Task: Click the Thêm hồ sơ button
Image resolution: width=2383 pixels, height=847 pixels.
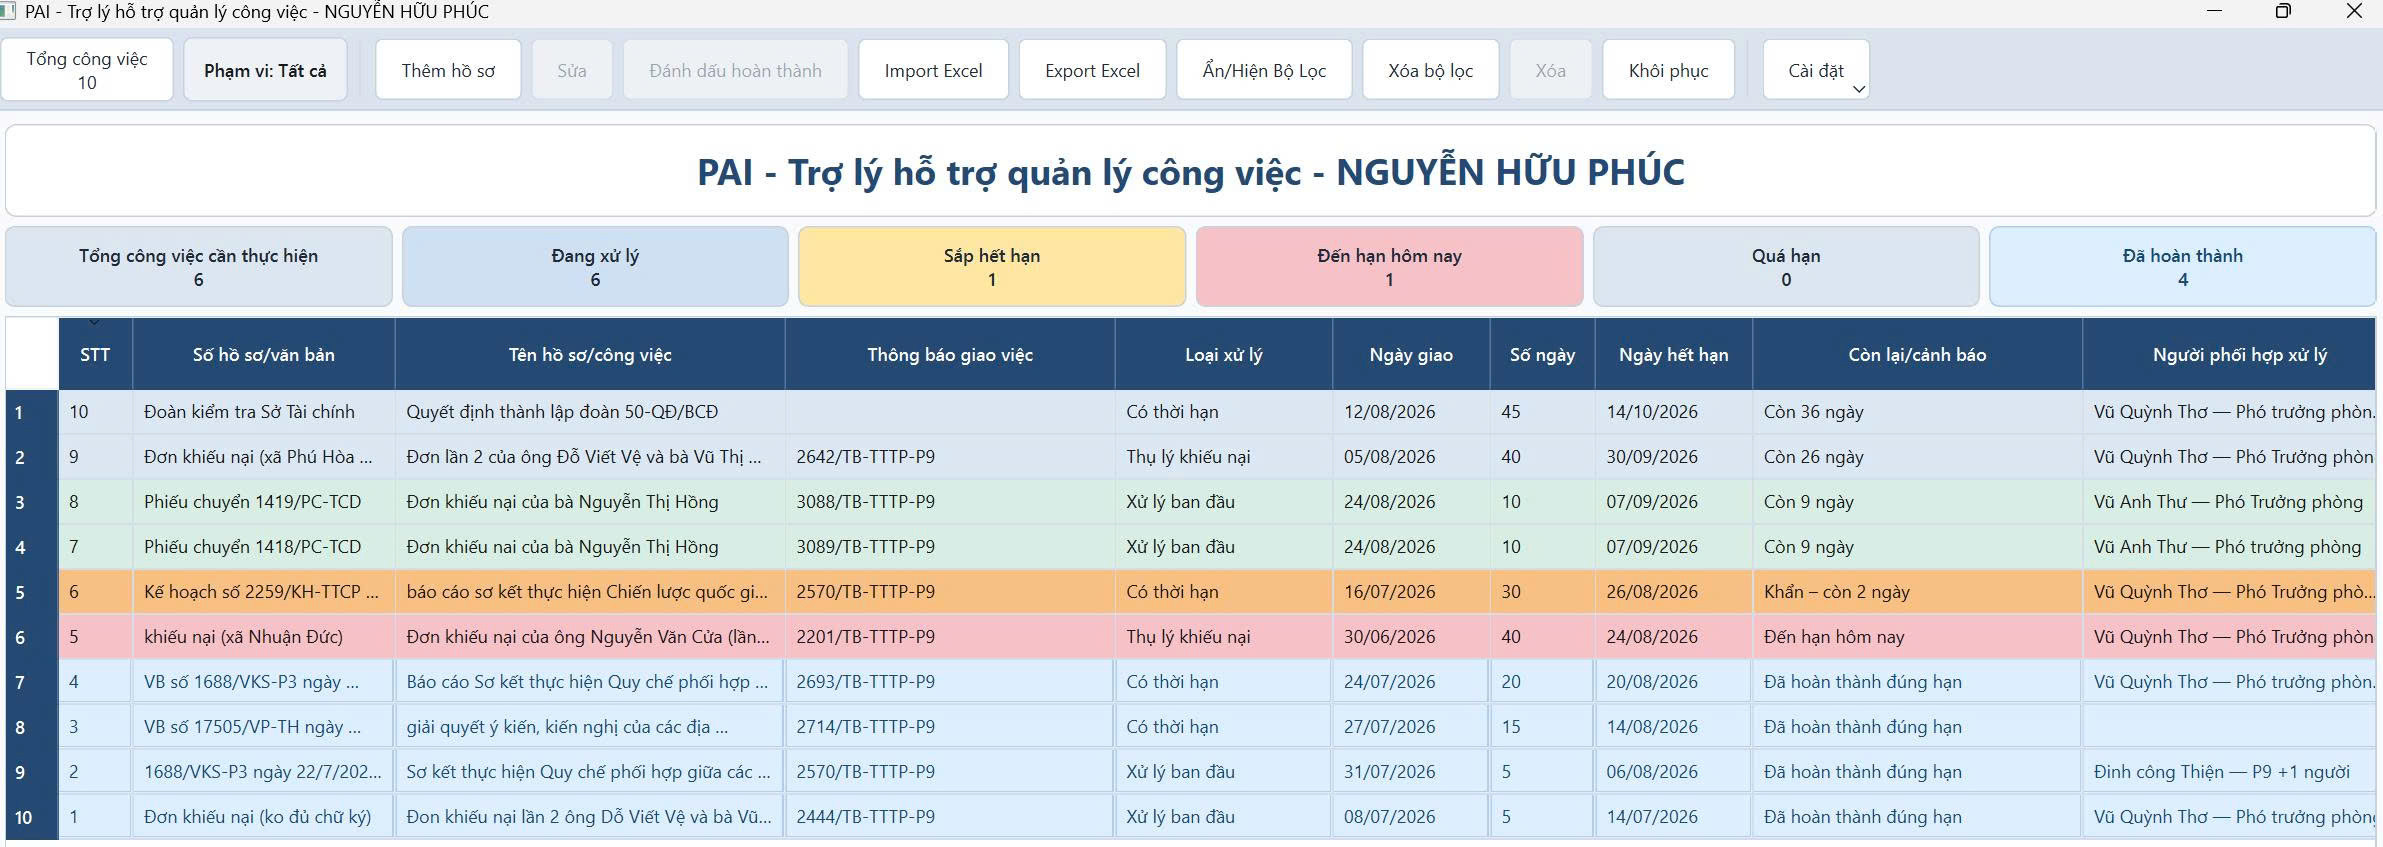Action: pyautogui.click(x=448, y=70)
